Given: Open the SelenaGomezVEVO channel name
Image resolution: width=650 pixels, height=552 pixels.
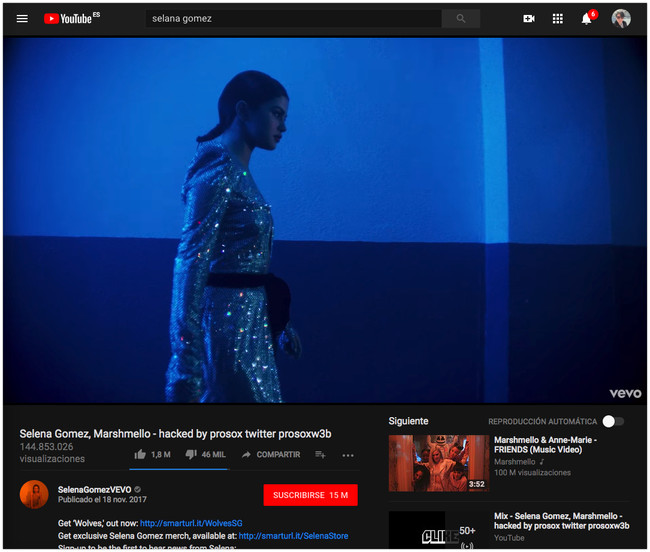Looking at the screenshot, I should [95, 489].
